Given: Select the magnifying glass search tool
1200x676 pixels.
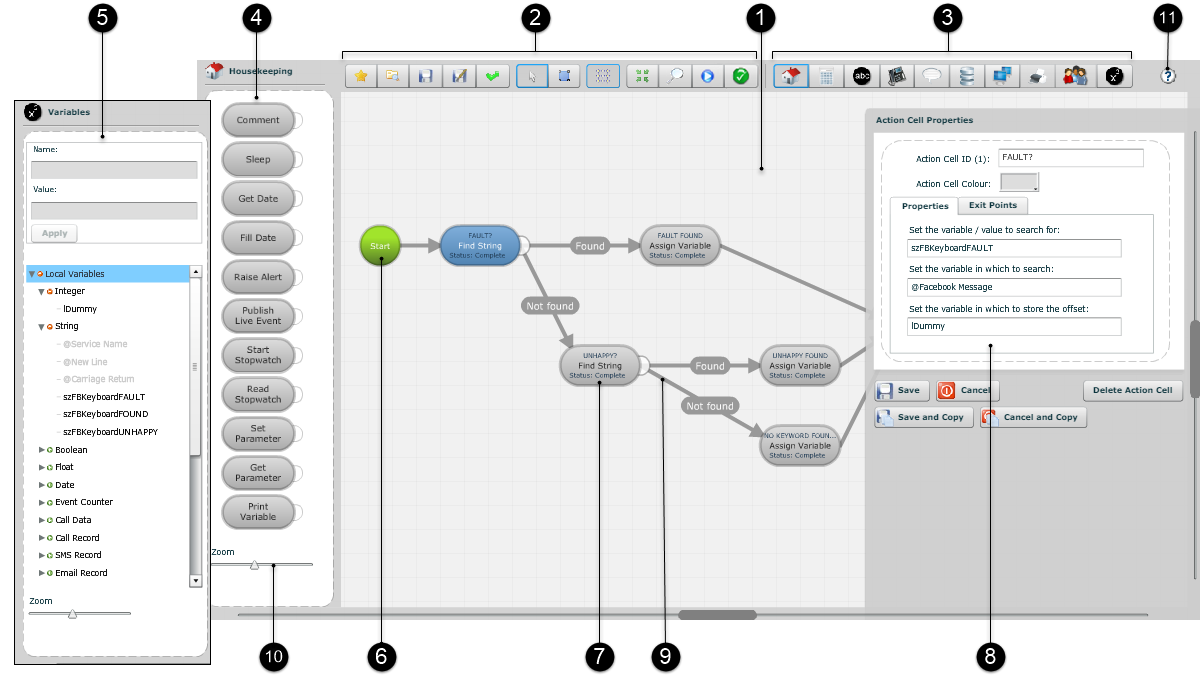Looking at the screenshot, I should pos(676,76).
